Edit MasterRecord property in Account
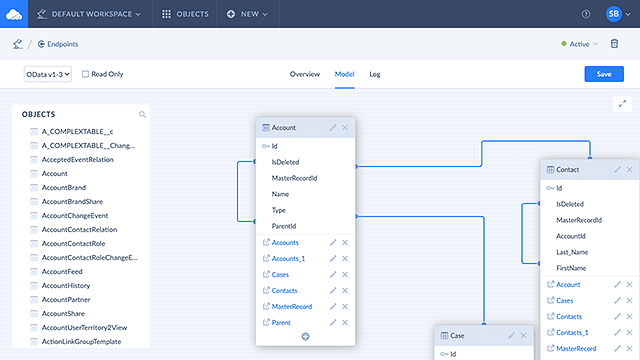Viewport: 640px width, 360px height. coord(333,306)
